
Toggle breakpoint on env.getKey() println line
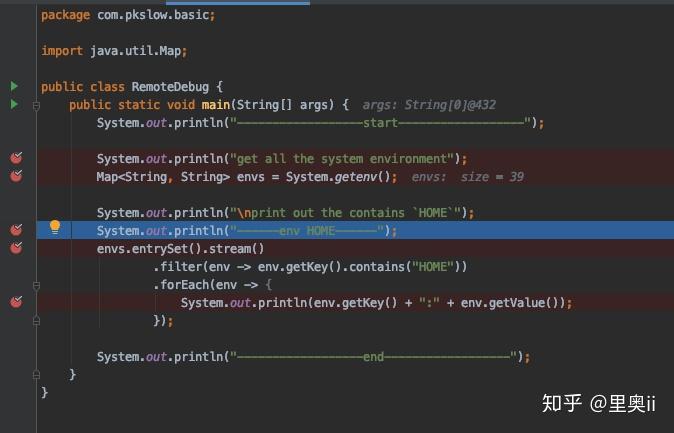(x=16, y=302)
